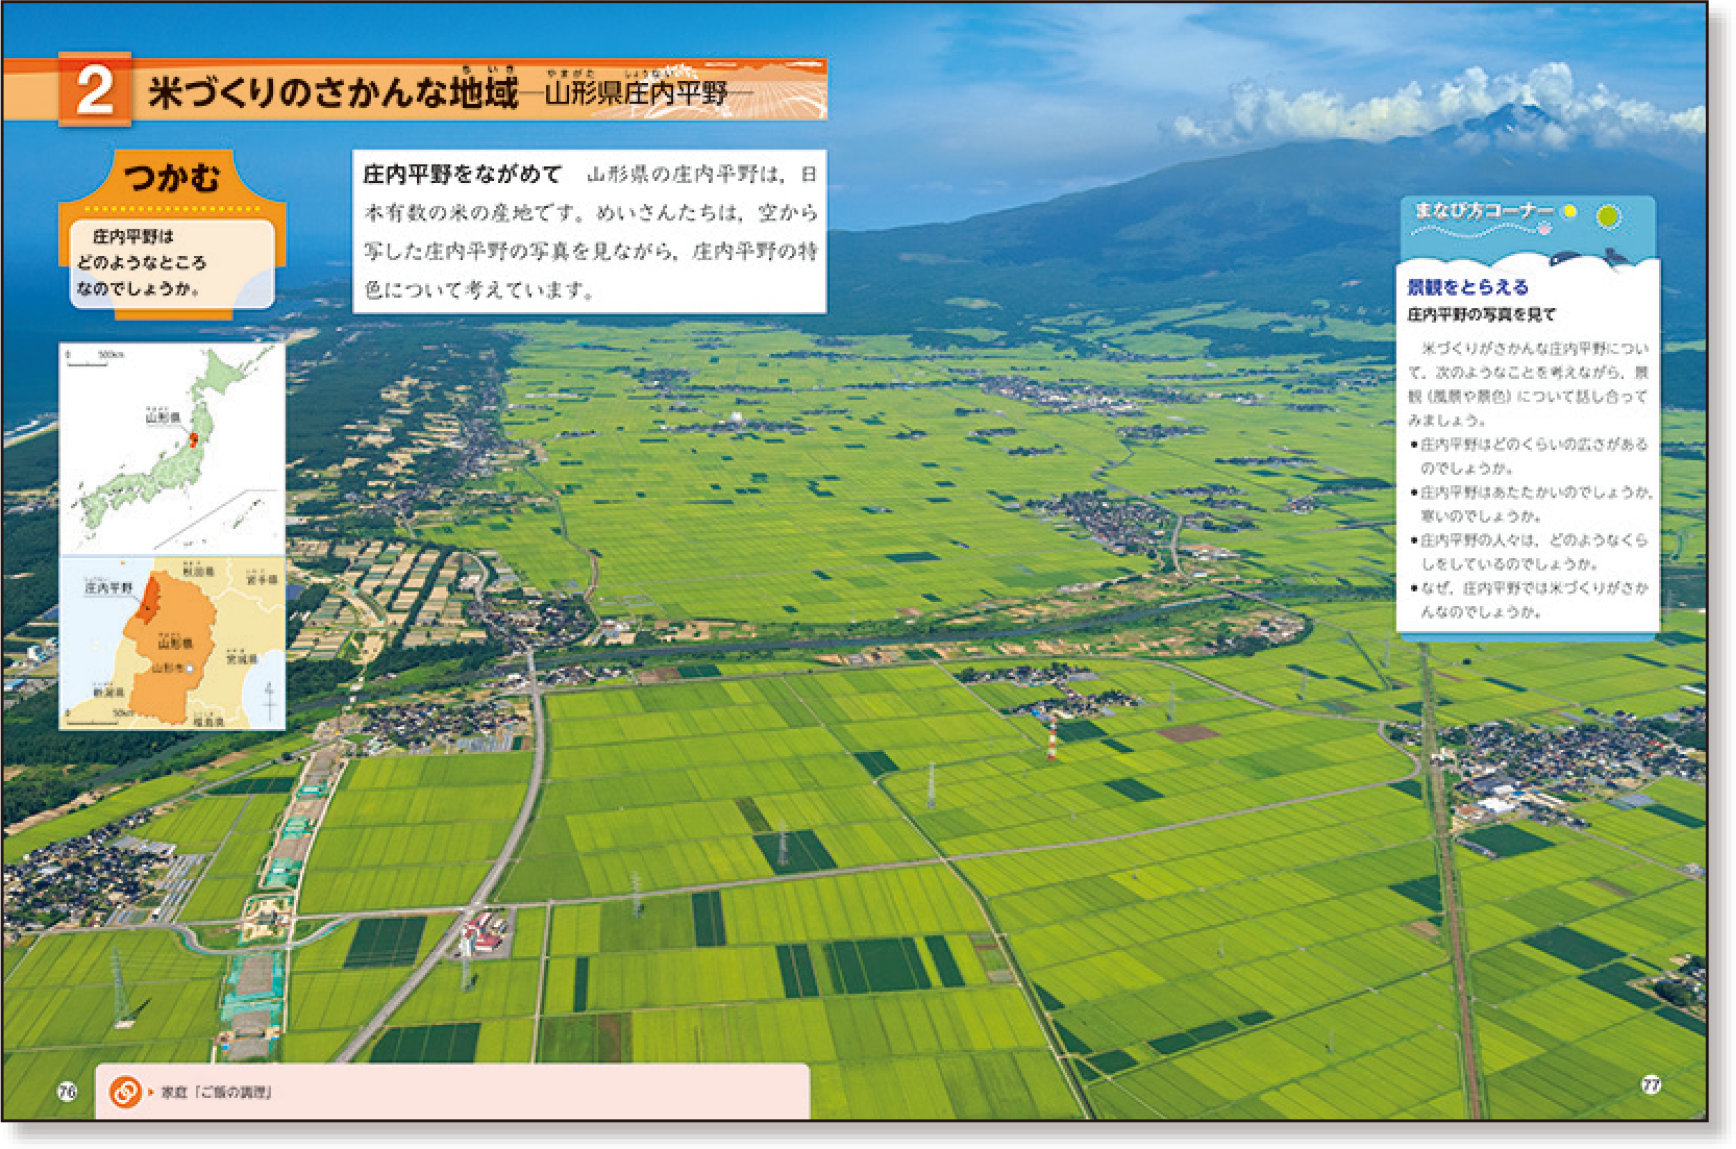Click the large green circle in まなび方コーナー header
This screenshot has height=1149, width=1736.
pos(1608,215)
